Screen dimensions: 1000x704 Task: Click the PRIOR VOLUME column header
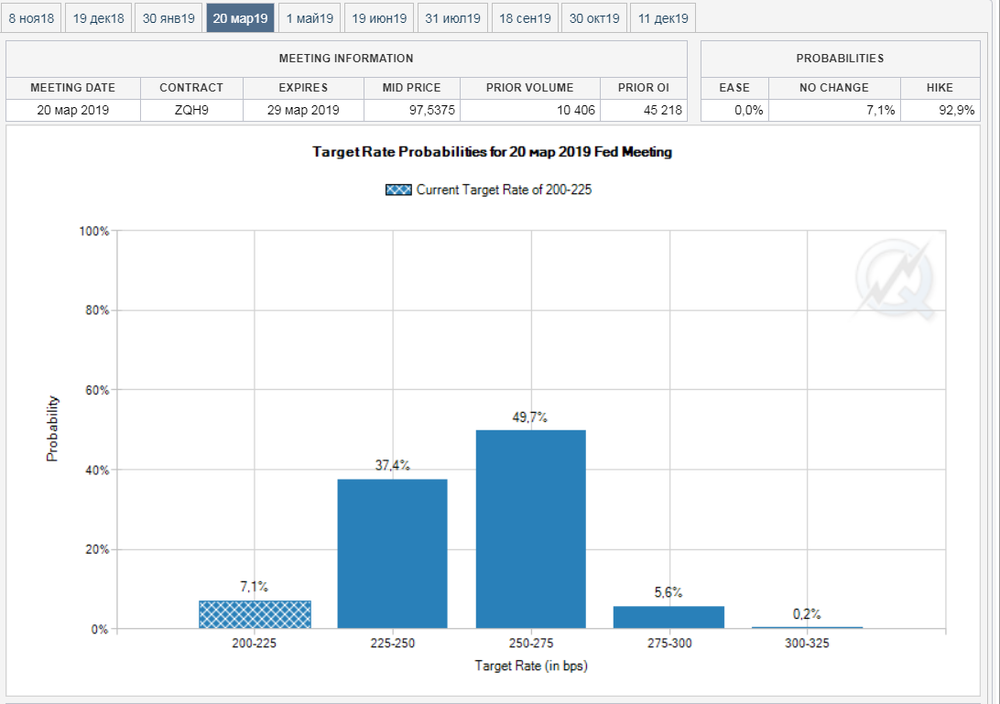click(x=530, y=87)
